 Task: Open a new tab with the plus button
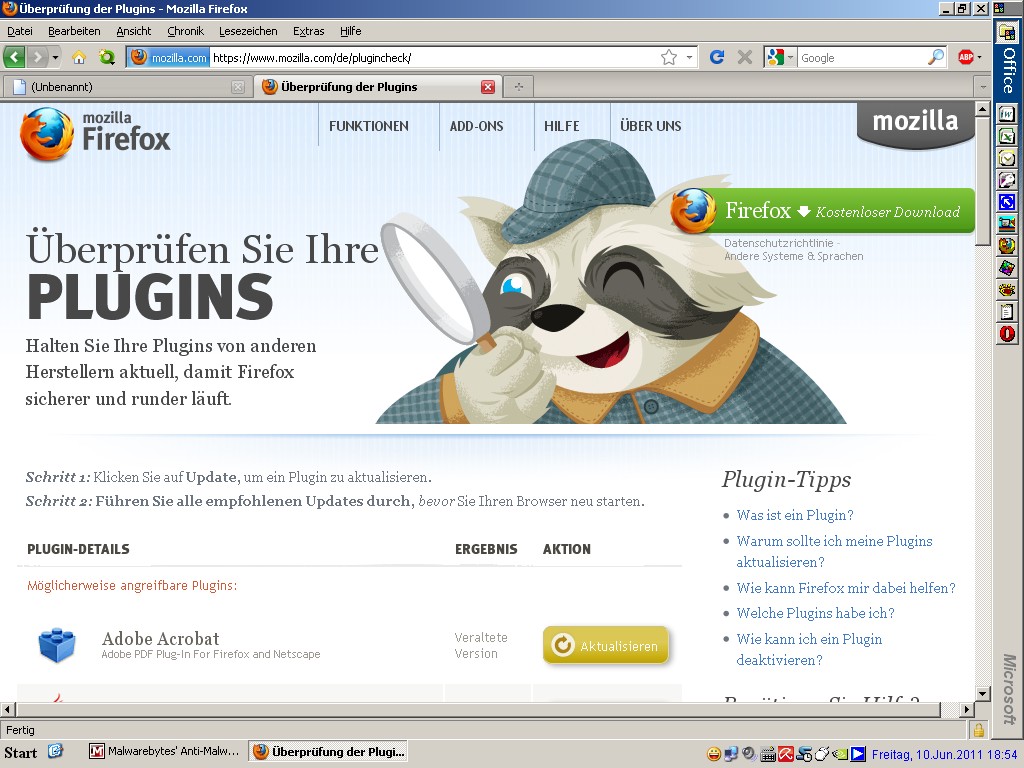point(519,87)
